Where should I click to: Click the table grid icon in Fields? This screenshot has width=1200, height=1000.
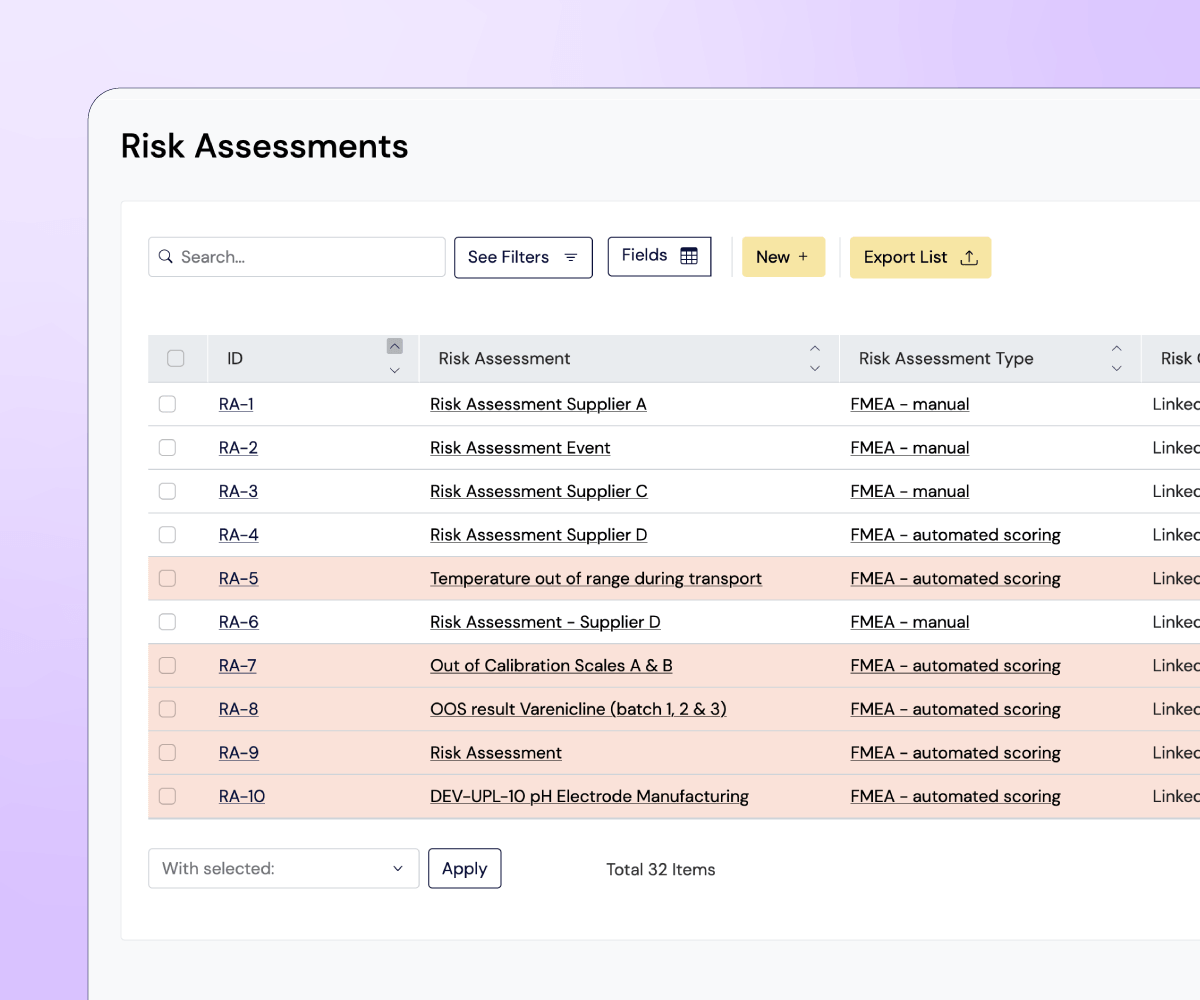coord(689,256)
